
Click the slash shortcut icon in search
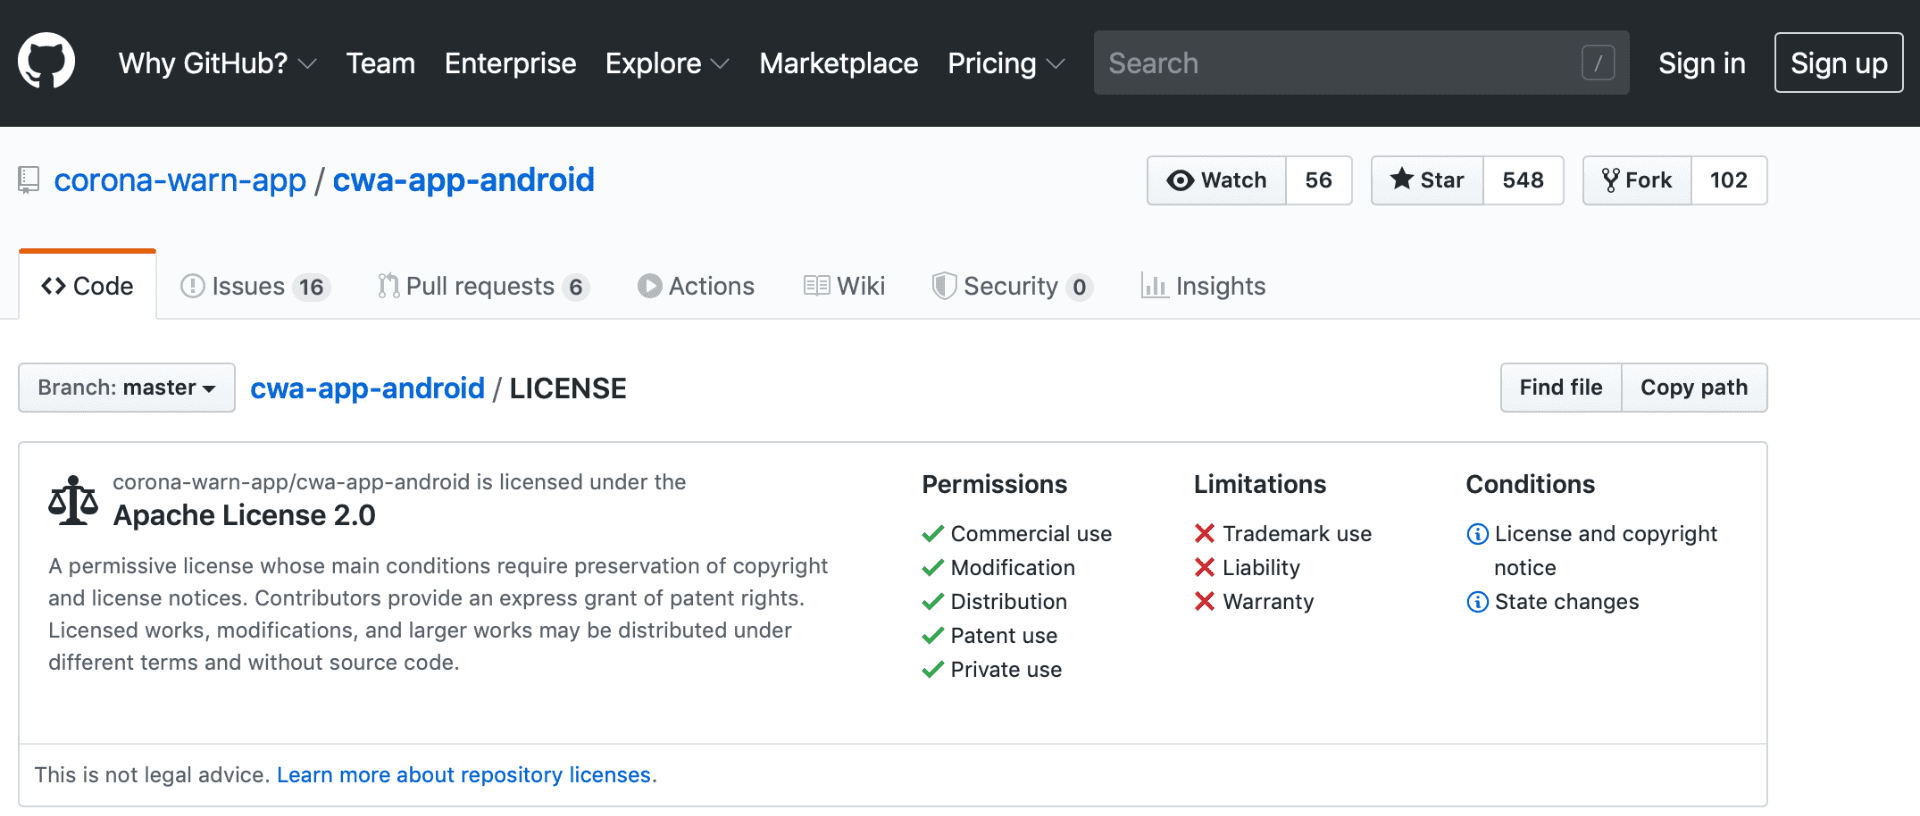click(x=1598, y=63)
